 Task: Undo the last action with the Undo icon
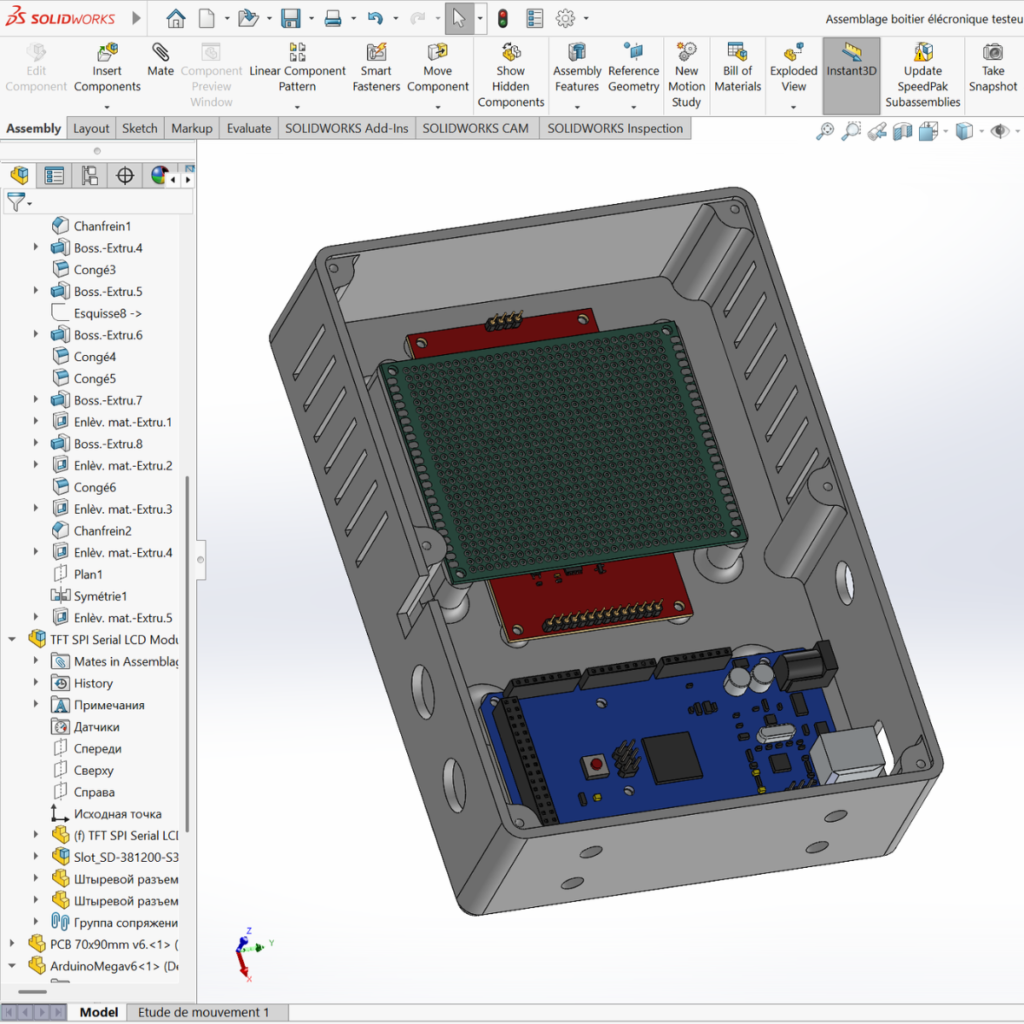tap(375, 18)
